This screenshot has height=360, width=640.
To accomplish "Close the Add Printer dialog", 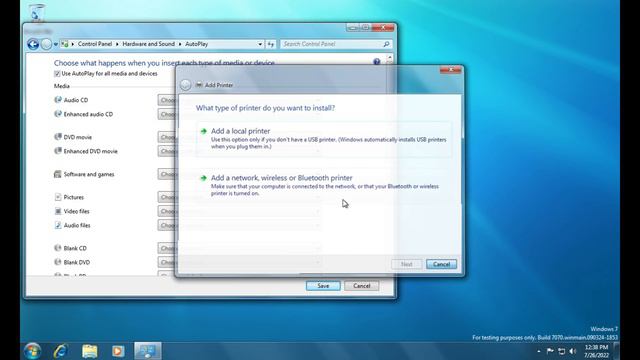I will click(x=451, y=70).
